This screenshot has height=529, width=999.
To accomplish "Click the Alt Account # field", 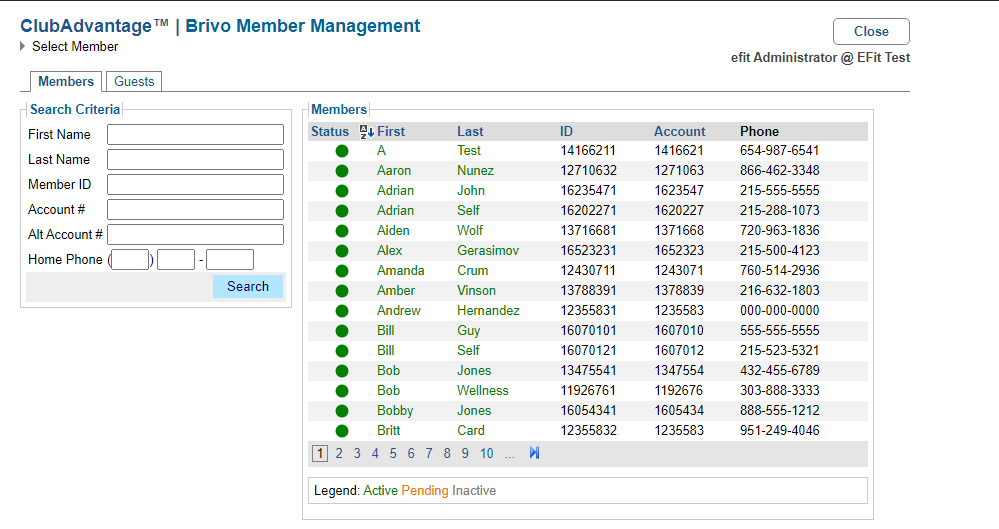I will pos(195,234).
